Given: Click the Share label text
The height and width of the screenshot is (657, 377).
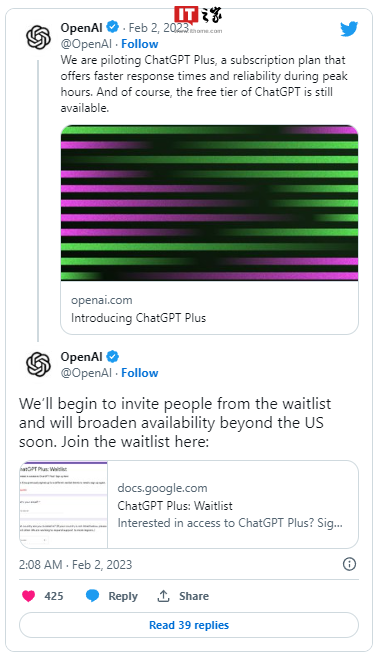Looking at the screenshot, I should point(194,596).
